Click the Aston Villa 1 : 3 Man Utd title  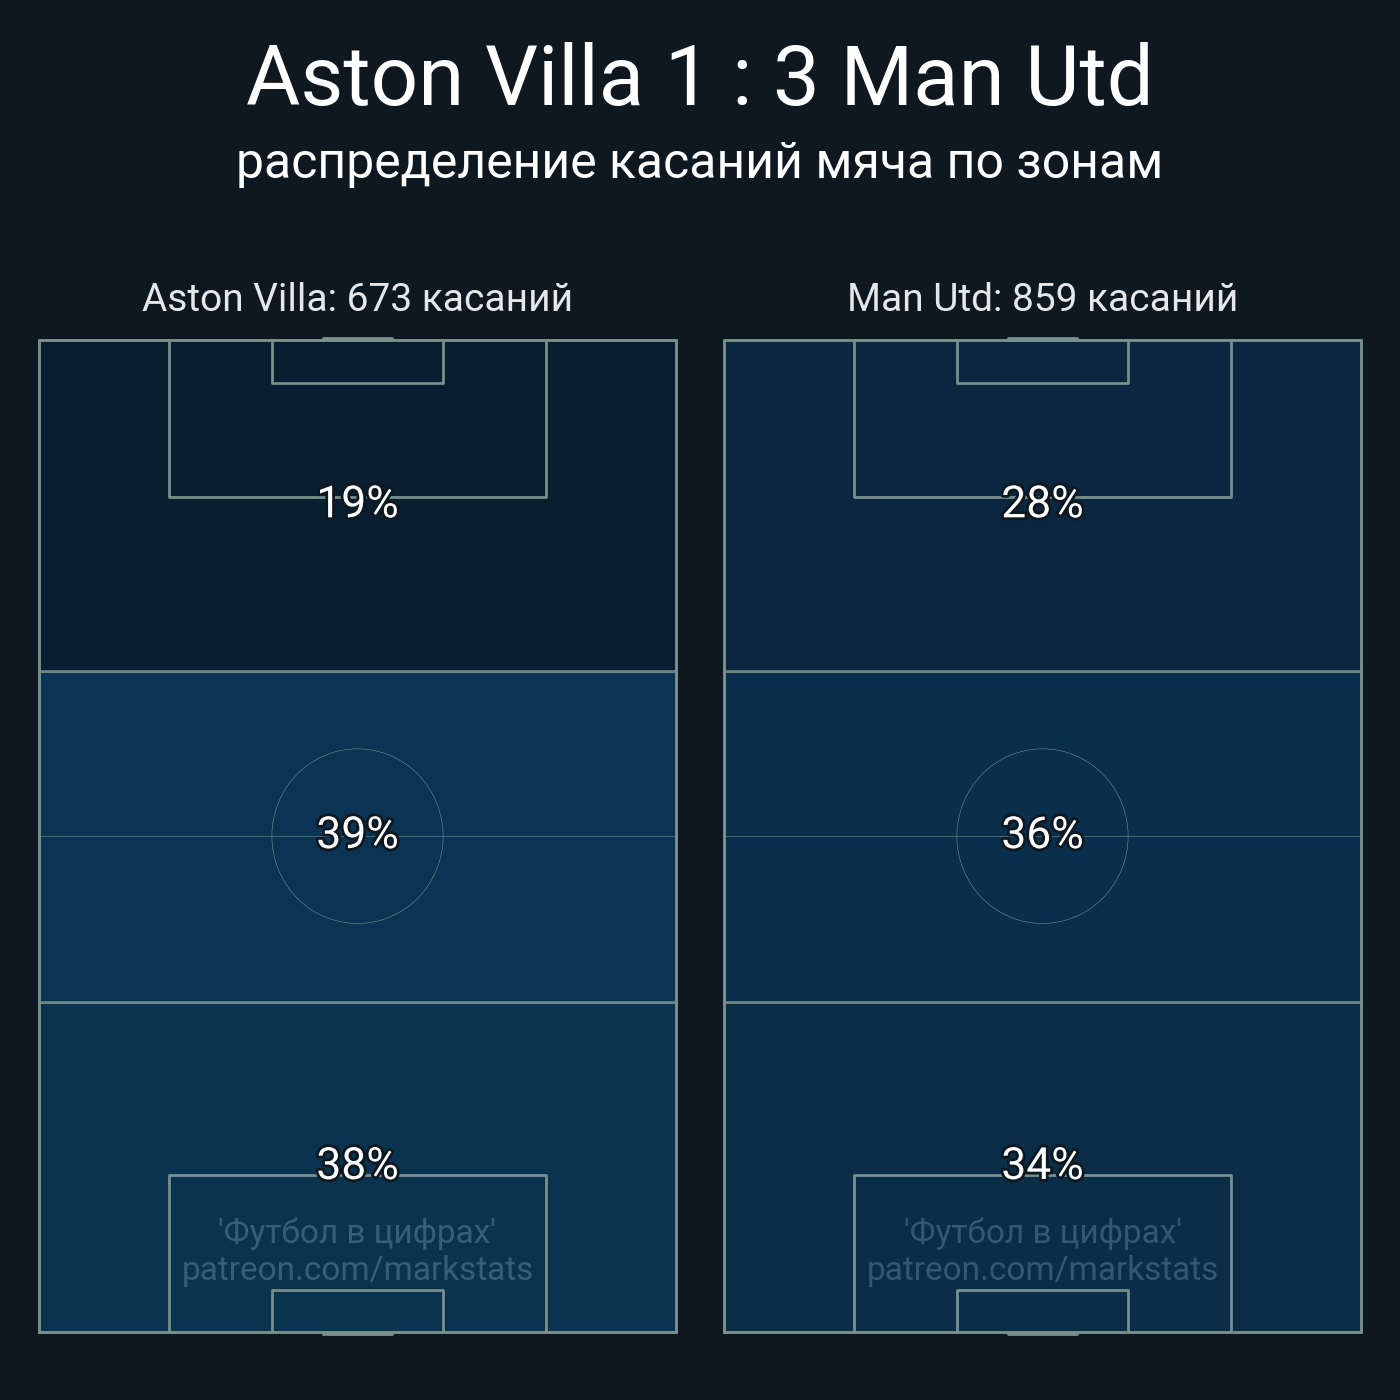(x=700, y=77)
